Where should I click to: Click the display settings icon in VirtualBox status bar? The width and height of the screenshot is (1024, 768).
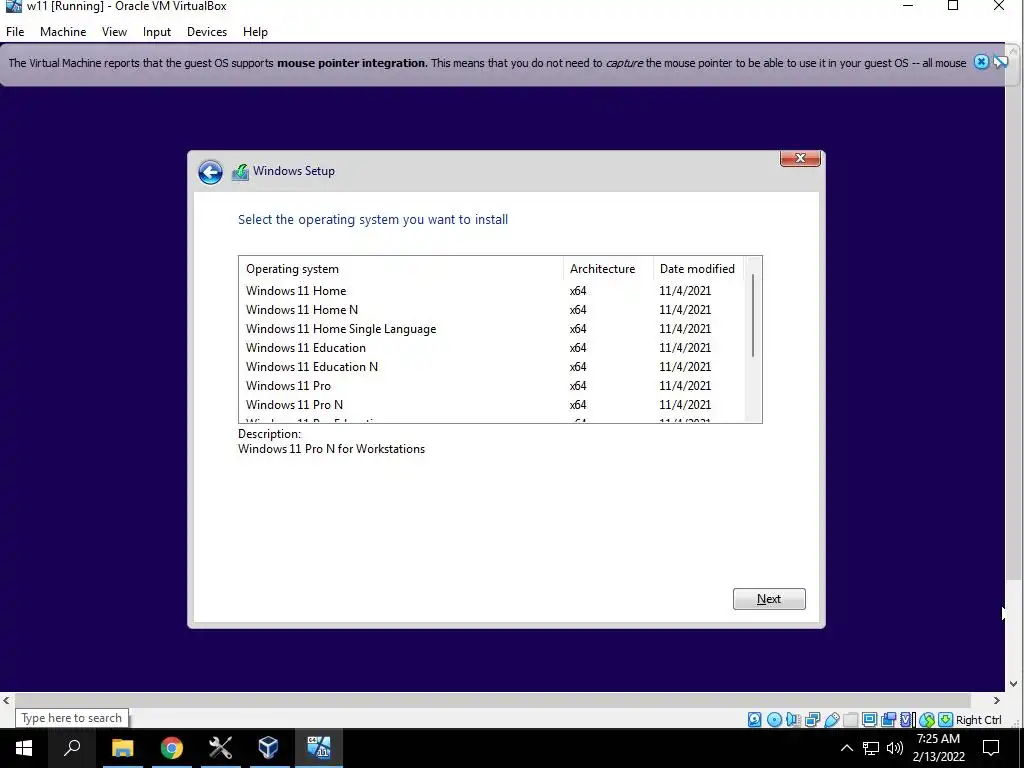pyautogui.click(x=869, y=720)
